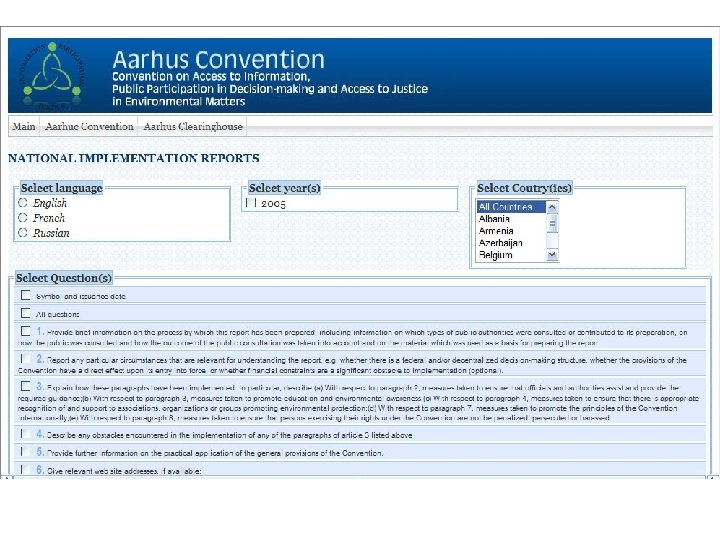Select All Countries in the country list

511,207
